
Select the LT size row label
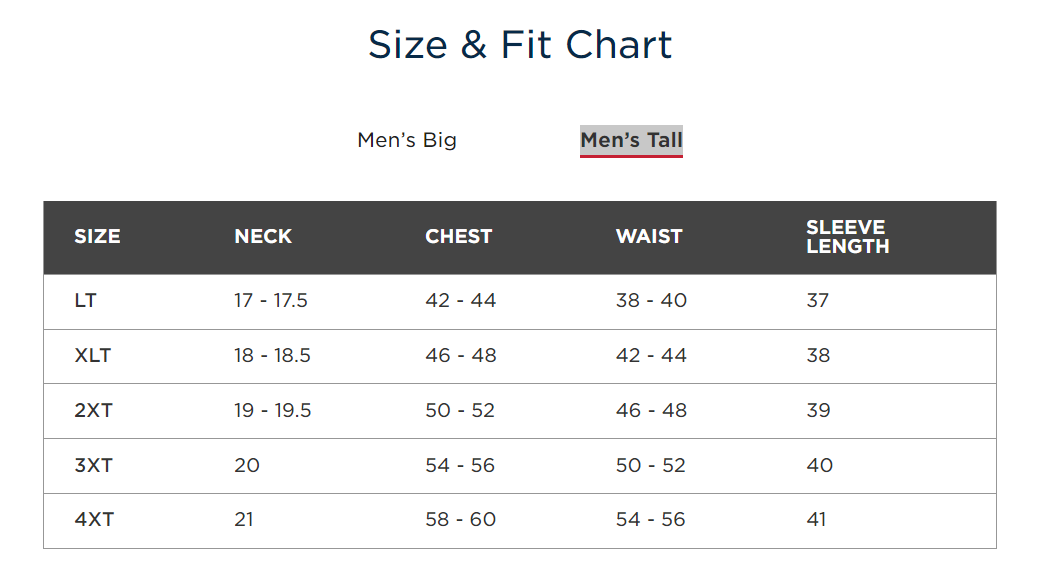point(85,300)
